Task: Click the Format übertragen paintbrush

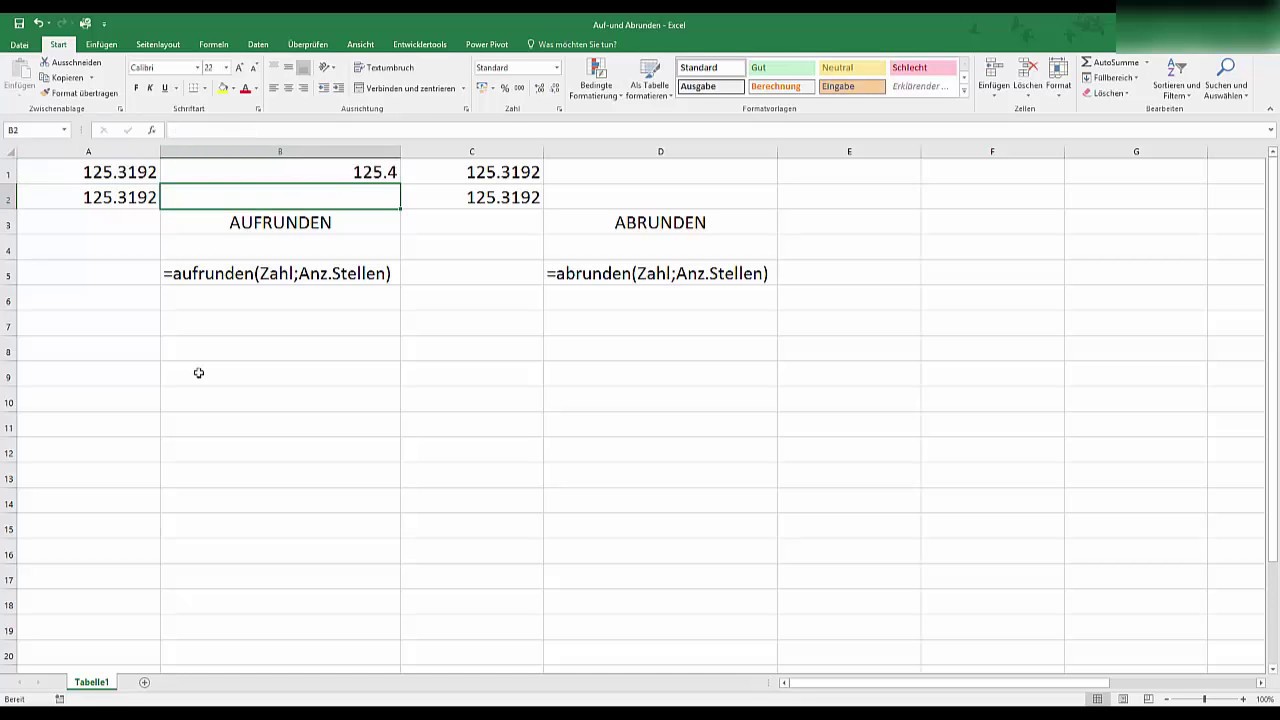Action: (45, 93)
